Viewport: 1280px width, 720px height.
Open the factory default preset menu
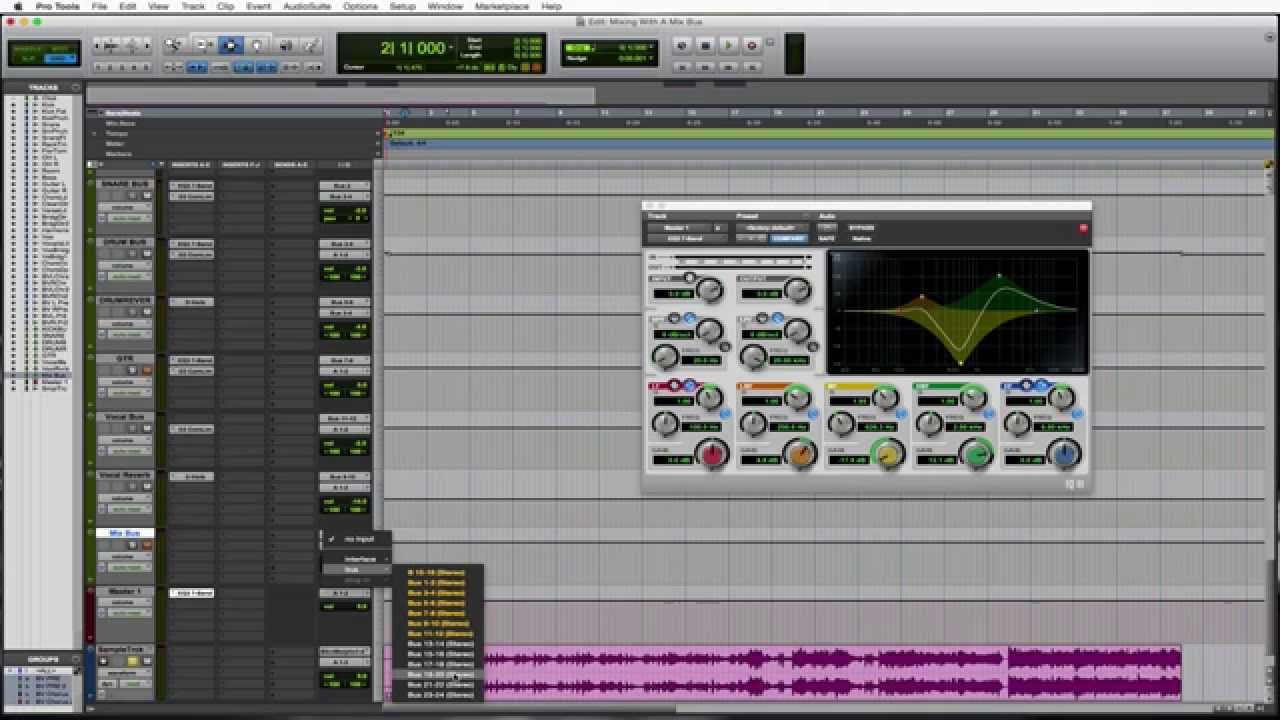click(x=772, y=227)
